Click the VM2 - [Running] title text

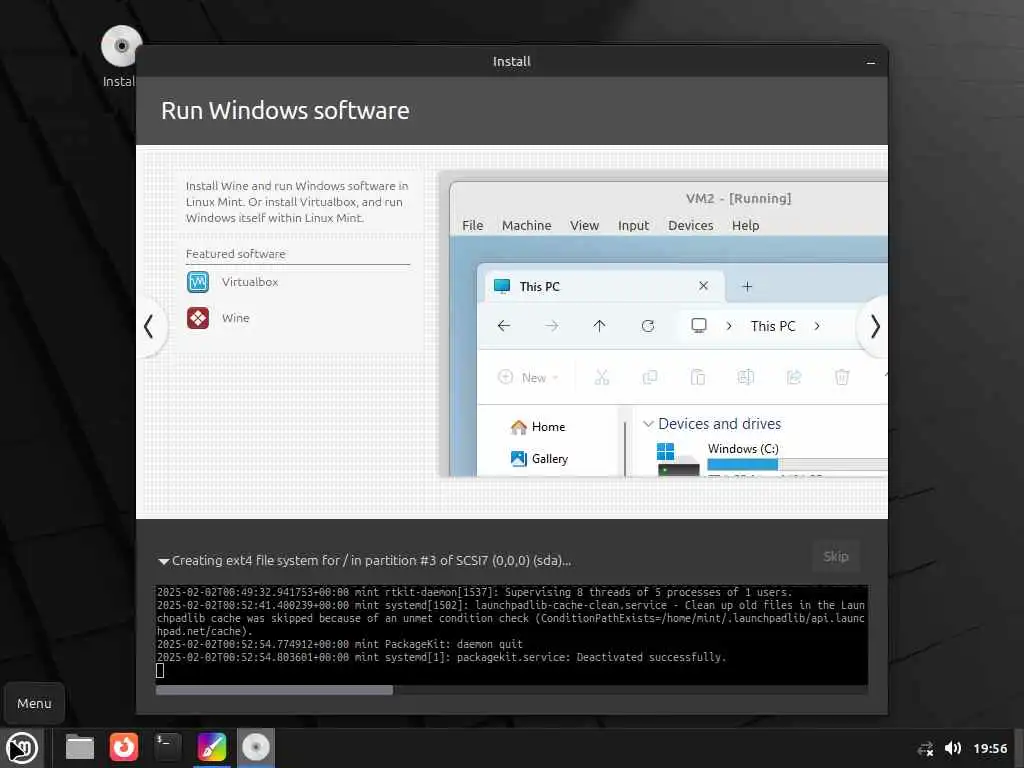(738, 199)
